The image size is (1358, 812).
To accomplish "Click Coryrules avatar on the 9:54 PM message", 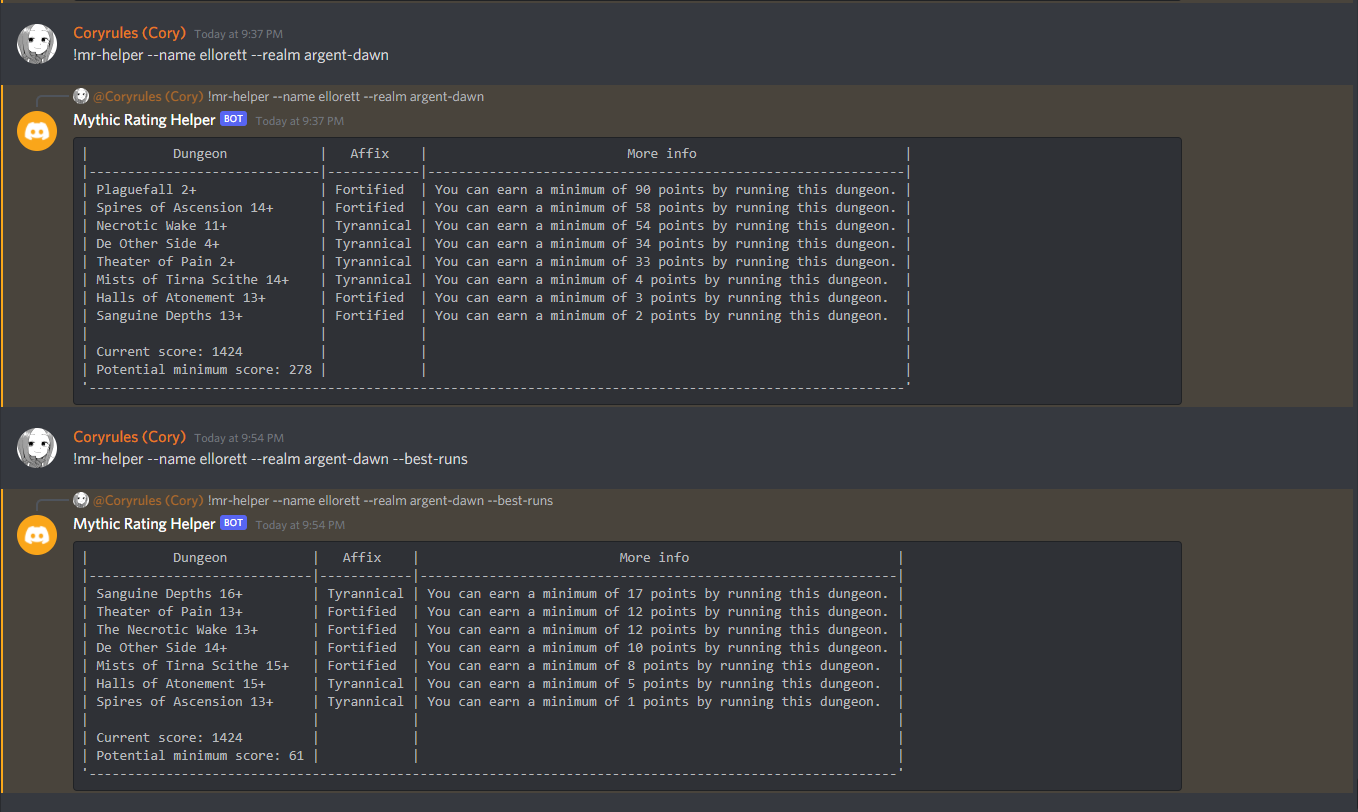I will point(37,449).
